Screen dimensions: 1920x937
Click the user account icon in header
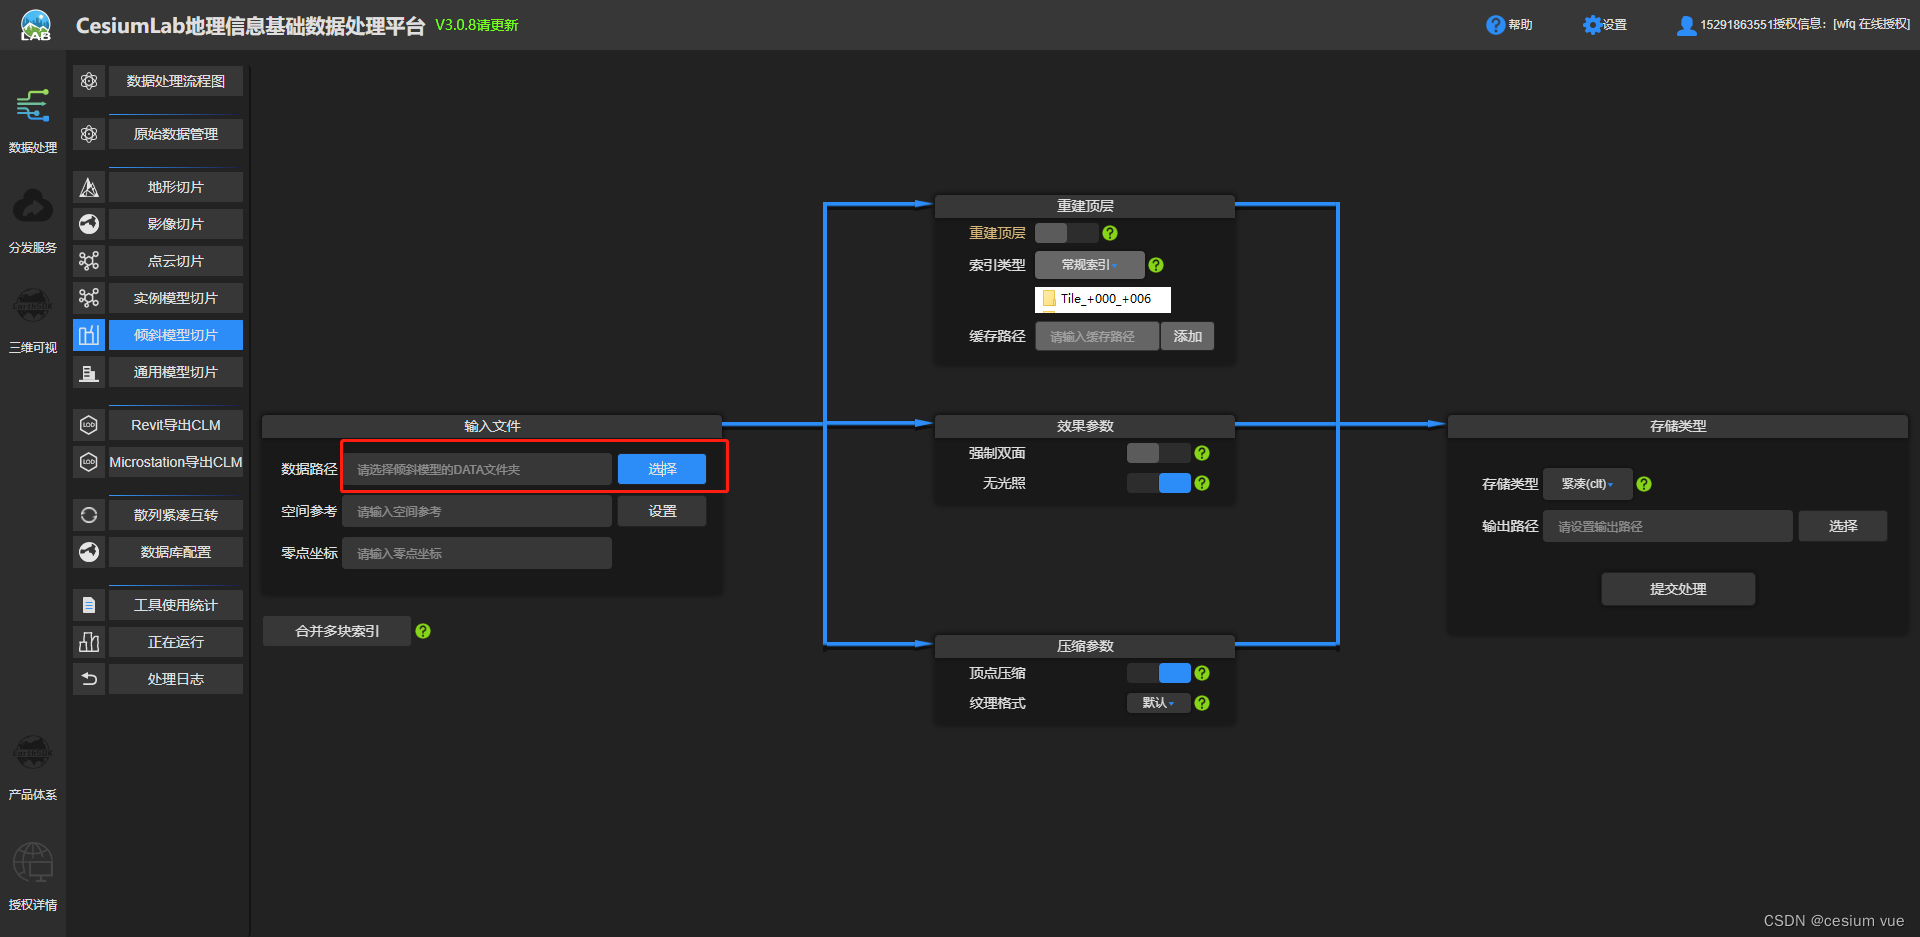coord(1686,25)
